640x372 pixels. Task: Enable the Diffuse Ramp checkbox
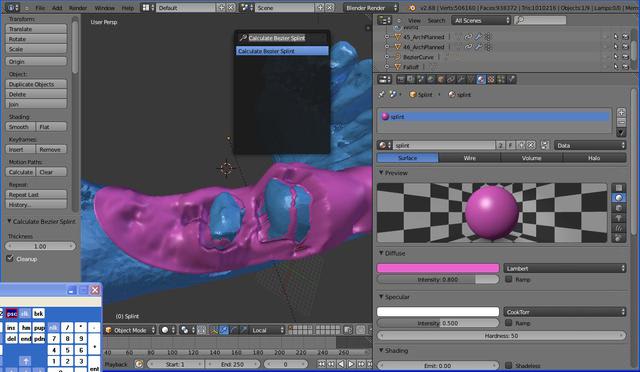coord(509,279)
